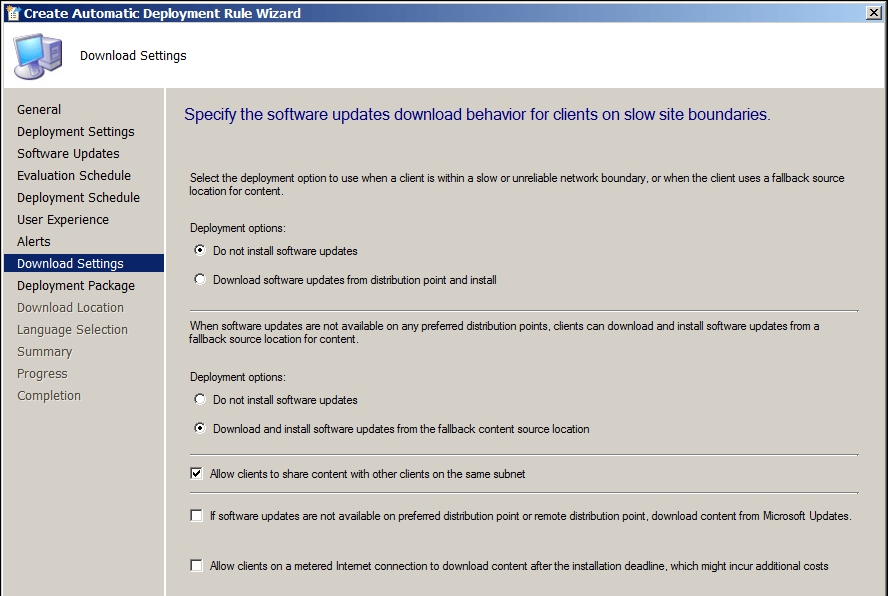
Task: Close the Create Automatic Deployment Rule Wizard
Action: (874, 13)
